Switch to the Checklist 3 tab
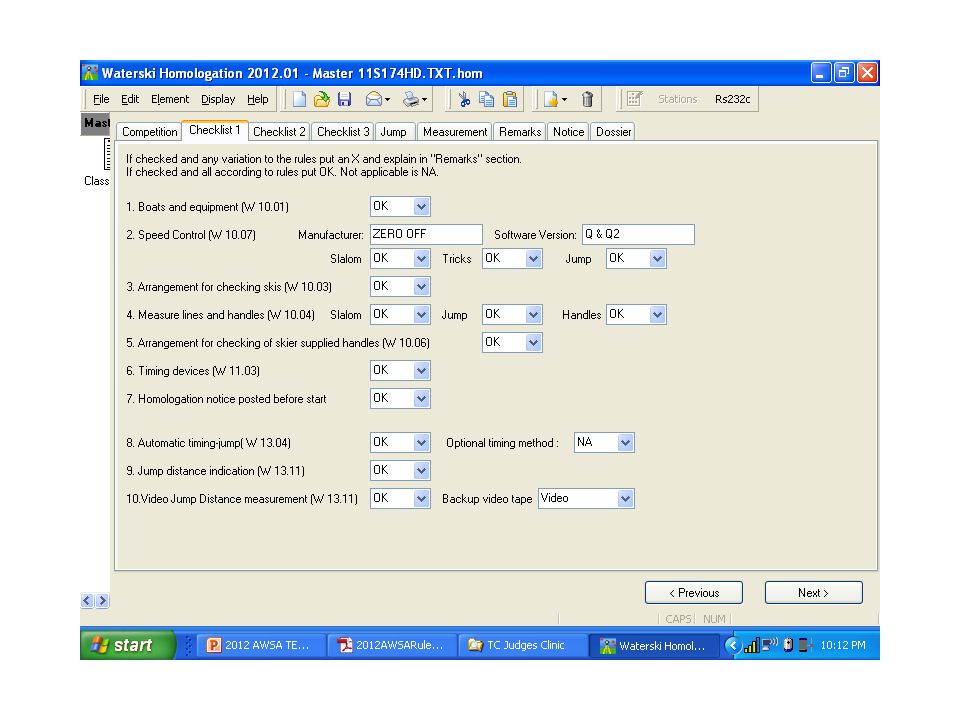The image size is (960, 720). [x=343, y=132]
